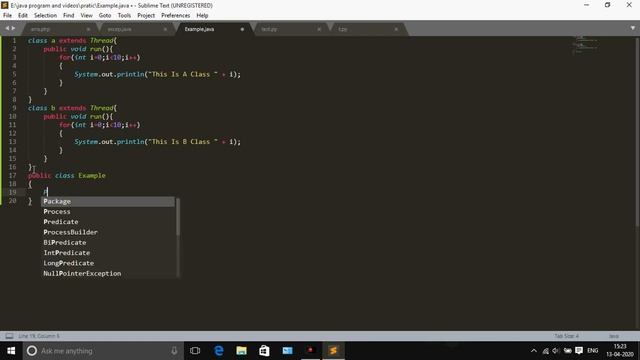Click the autocomplete popup scrollbar
The height and width of the screenshot is (360, 640).
tap(178, 217)
